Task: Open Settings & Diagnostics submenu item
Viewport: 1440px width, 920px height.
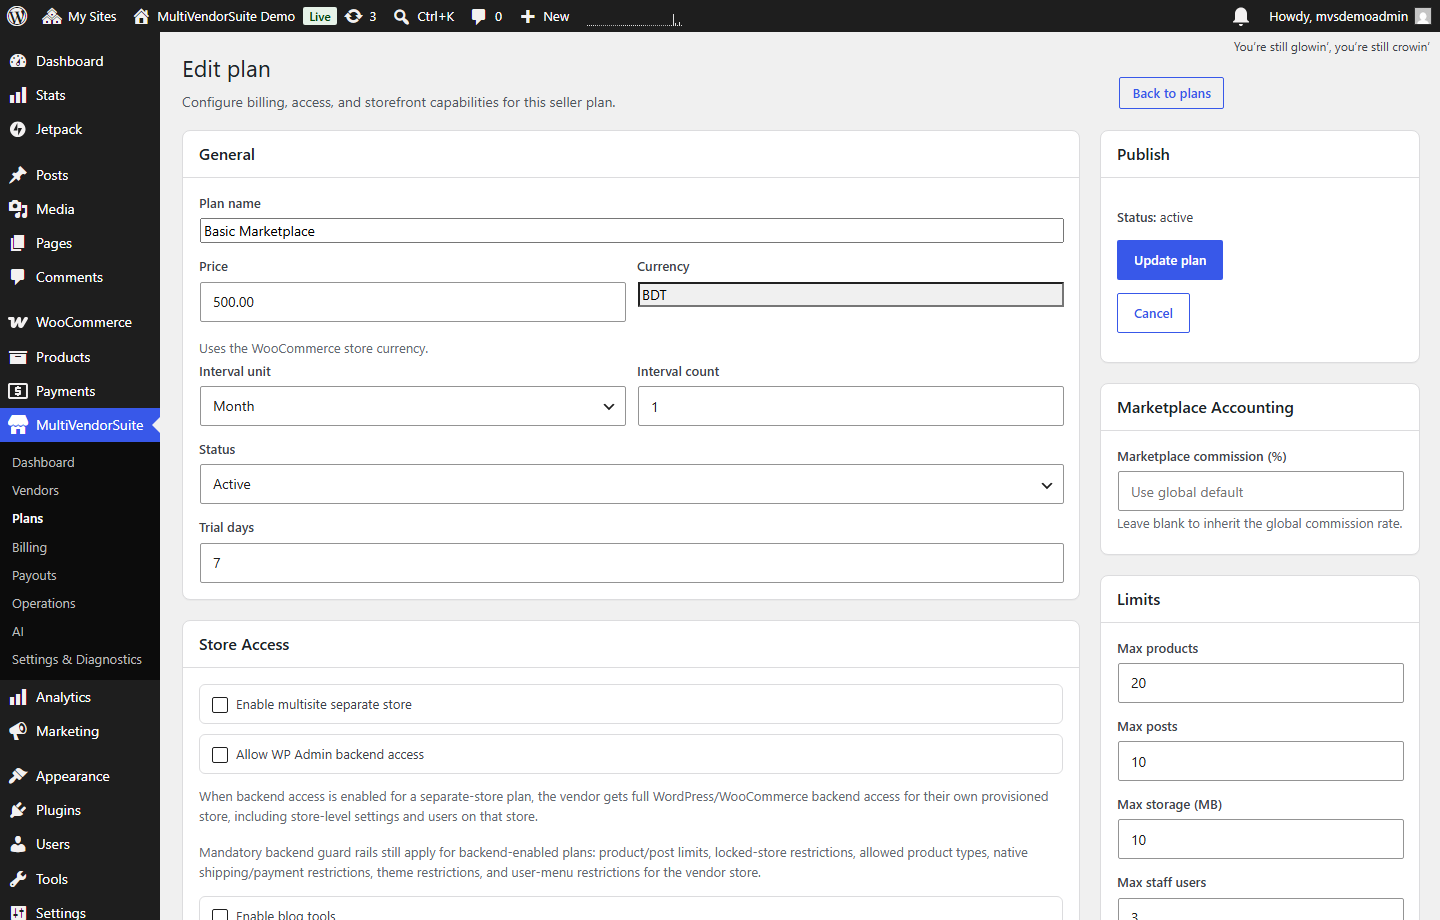Action: coord(77,659)
